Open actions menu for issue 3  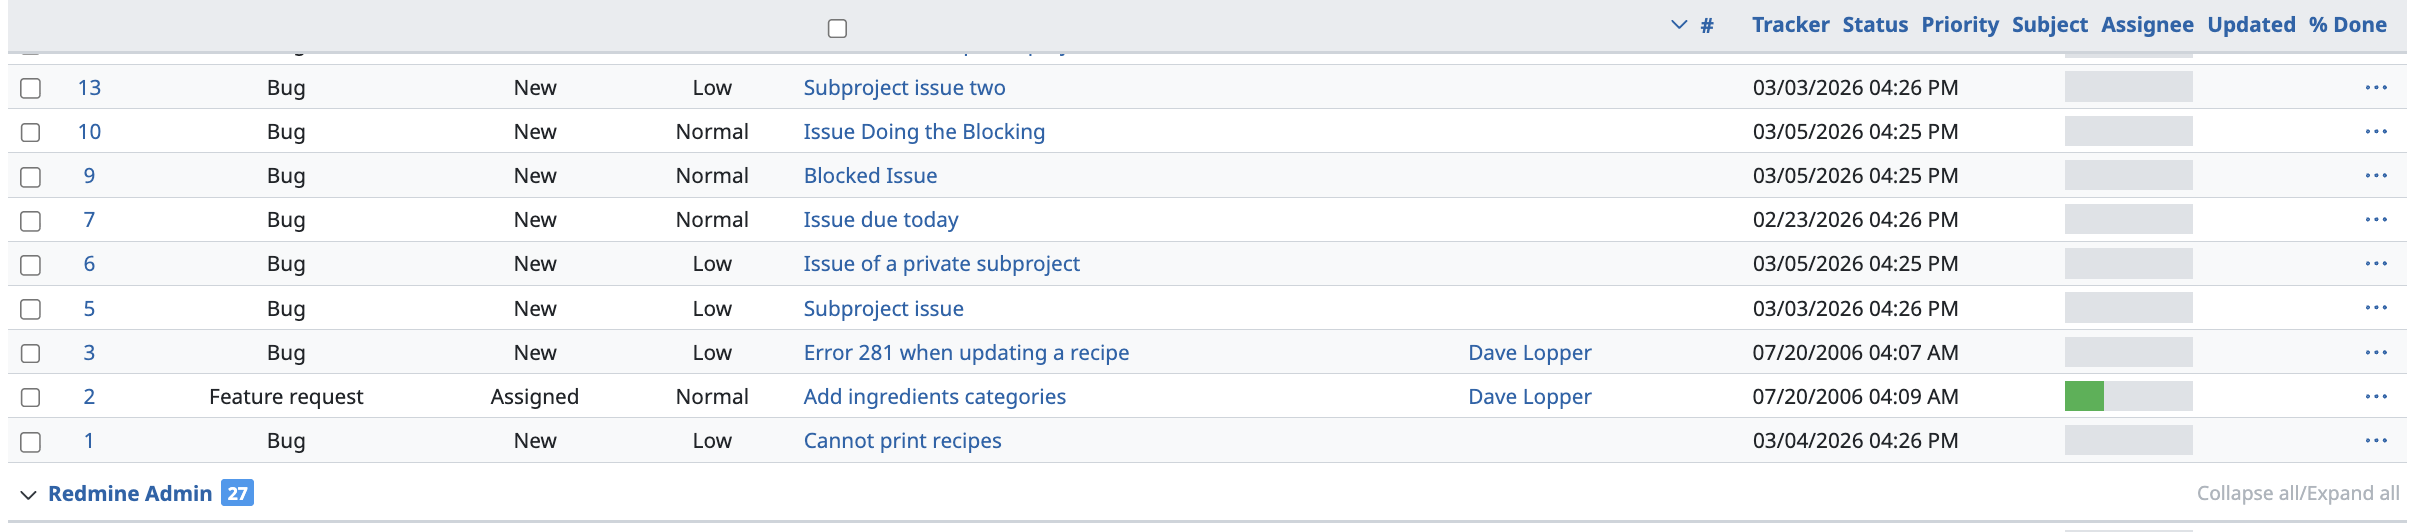[2376, 353]
